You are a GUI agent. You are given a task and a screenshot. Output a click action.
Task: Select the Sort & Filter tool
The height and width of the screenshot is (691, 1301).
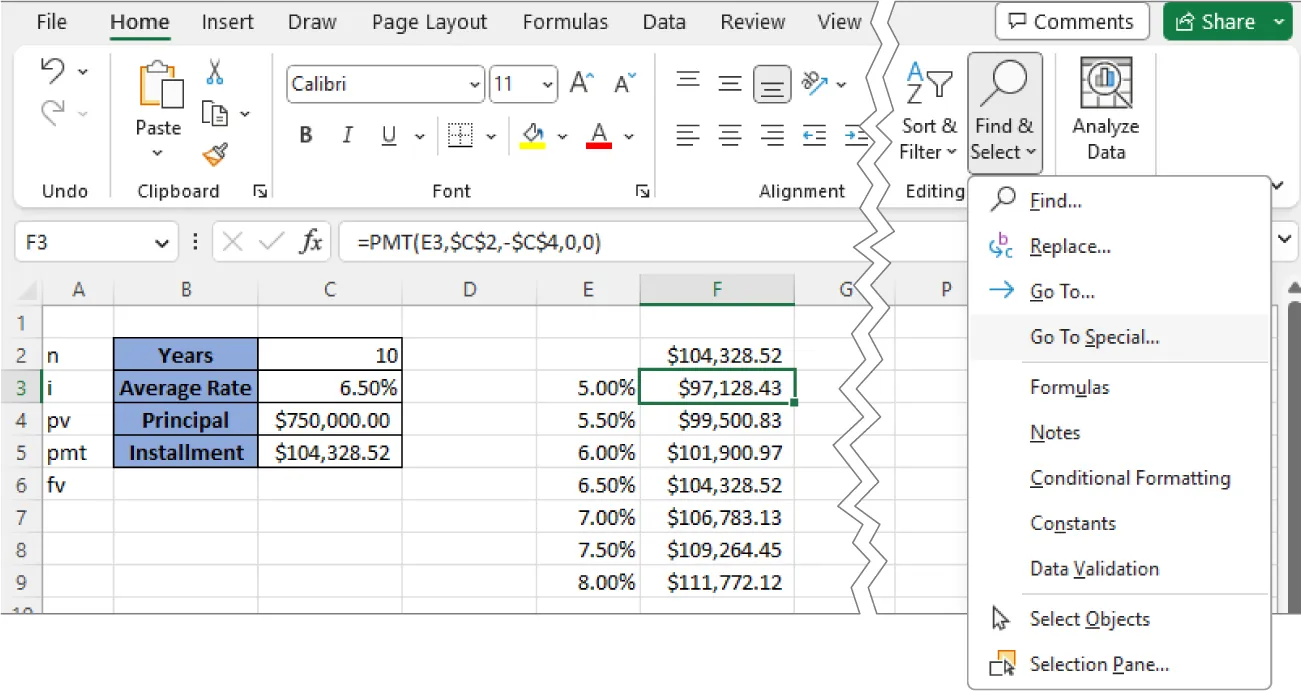[928, 110]
